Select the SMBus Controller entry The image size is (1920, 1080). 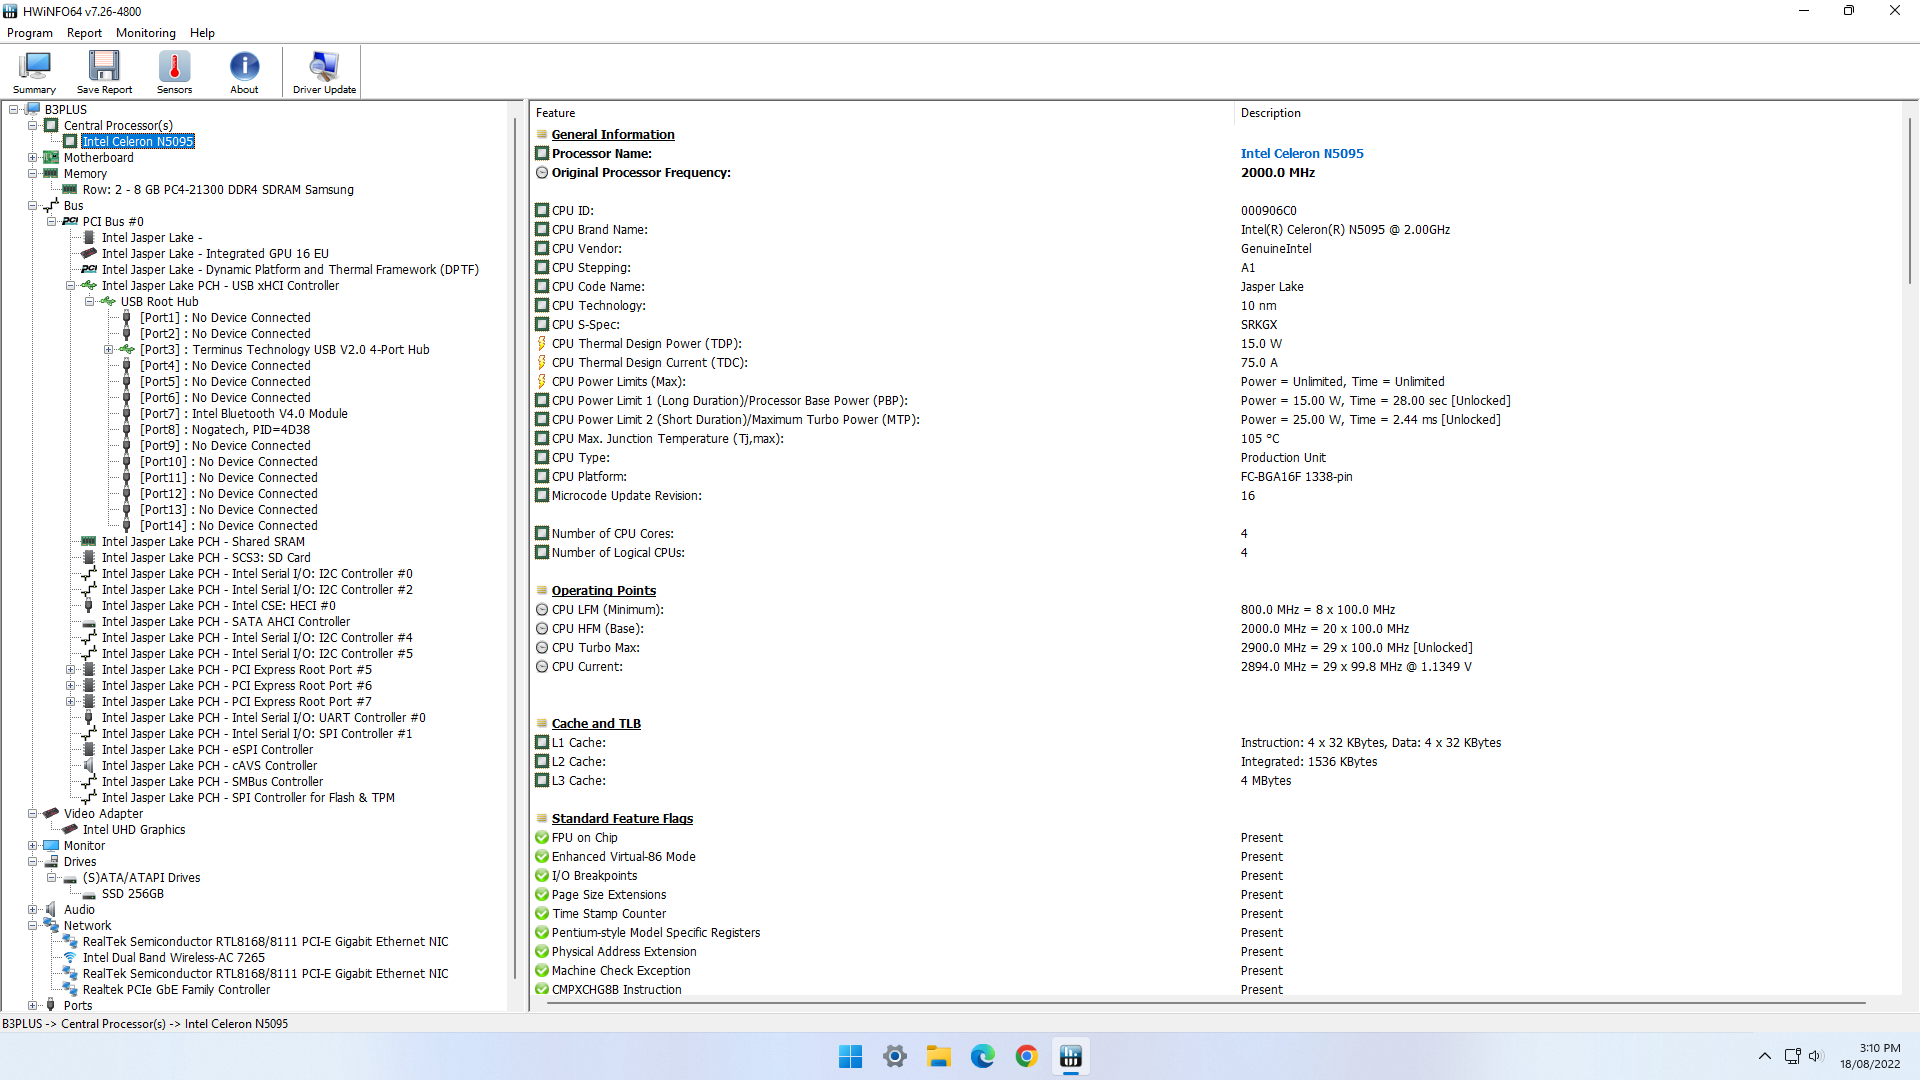point(212,782)
